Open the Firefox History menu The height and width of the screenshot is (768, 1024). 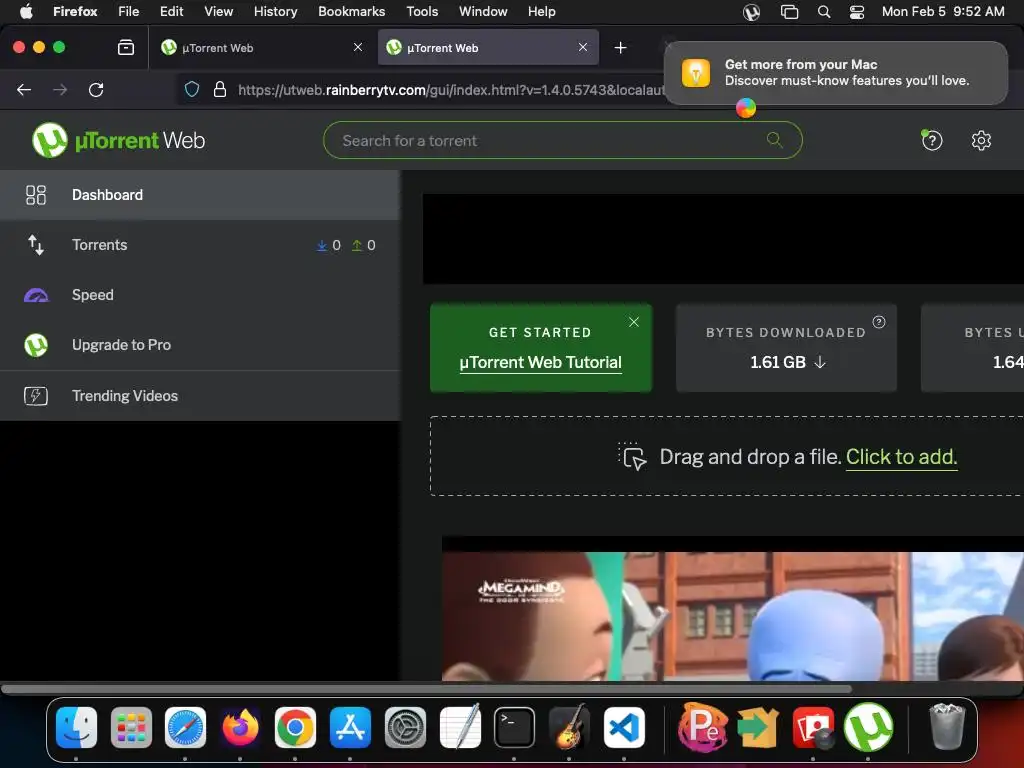click(275, 11)
